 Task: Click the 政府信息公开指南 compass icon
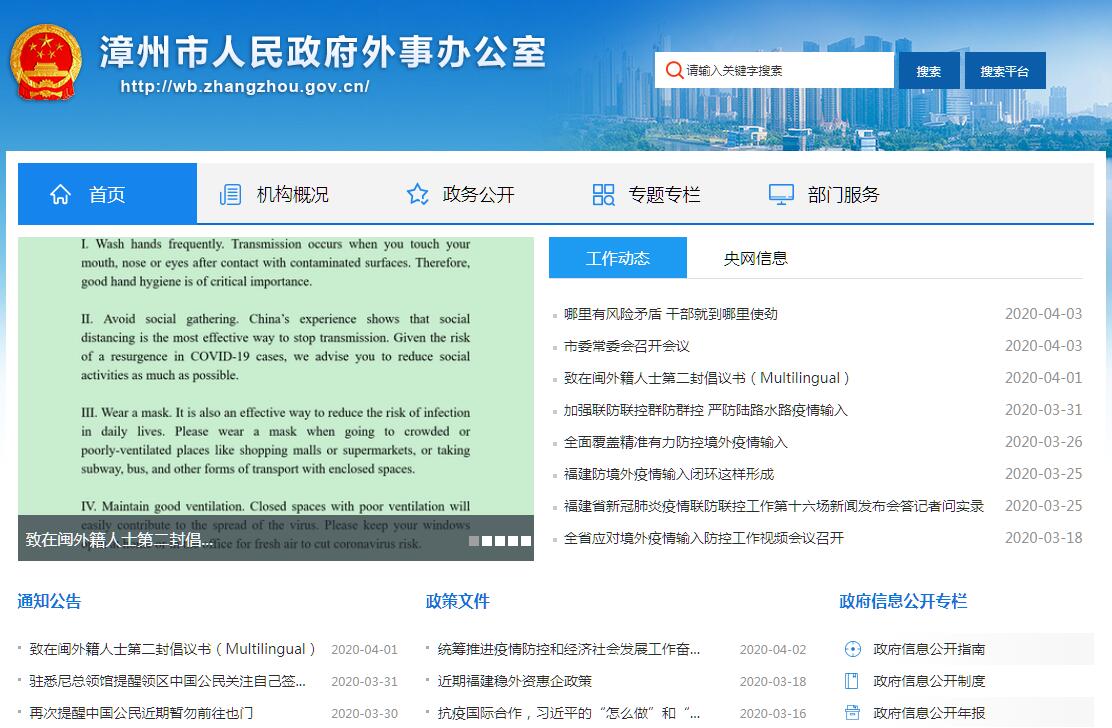pyautogui.click(x=852, y=649)
